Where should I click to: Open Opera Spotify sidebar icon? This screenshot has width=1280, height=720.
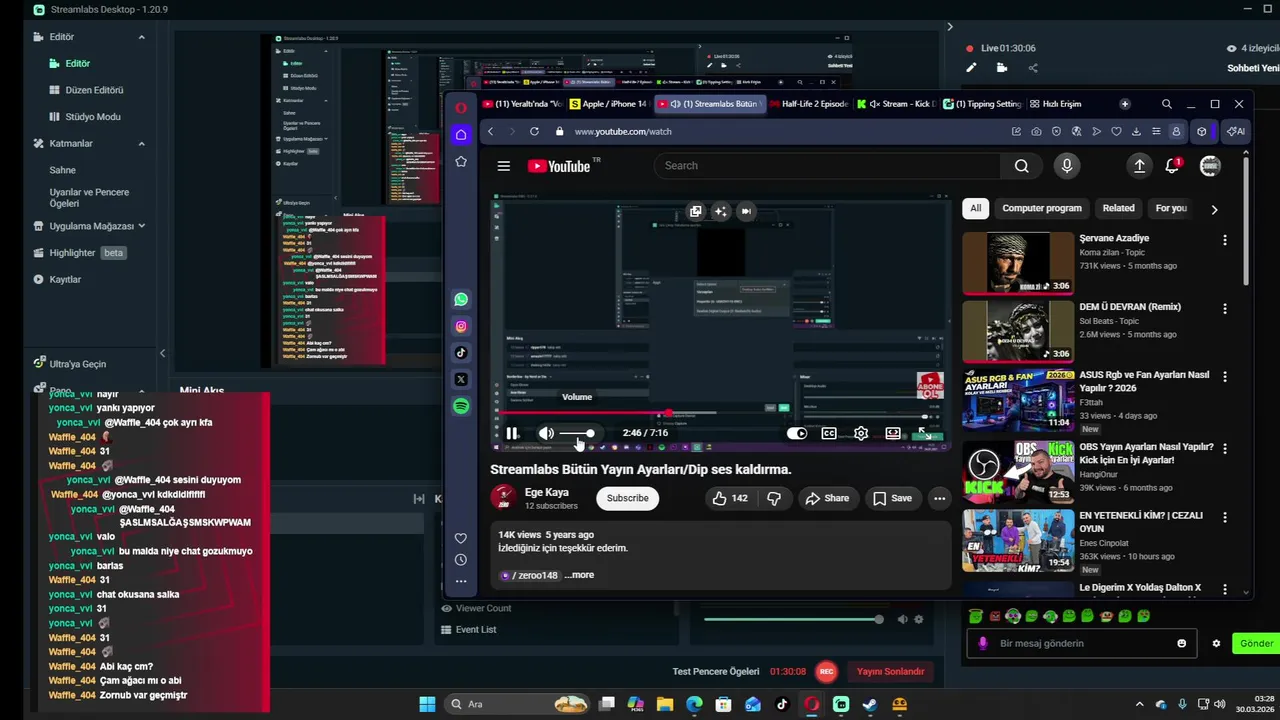[x=461, y=406]
